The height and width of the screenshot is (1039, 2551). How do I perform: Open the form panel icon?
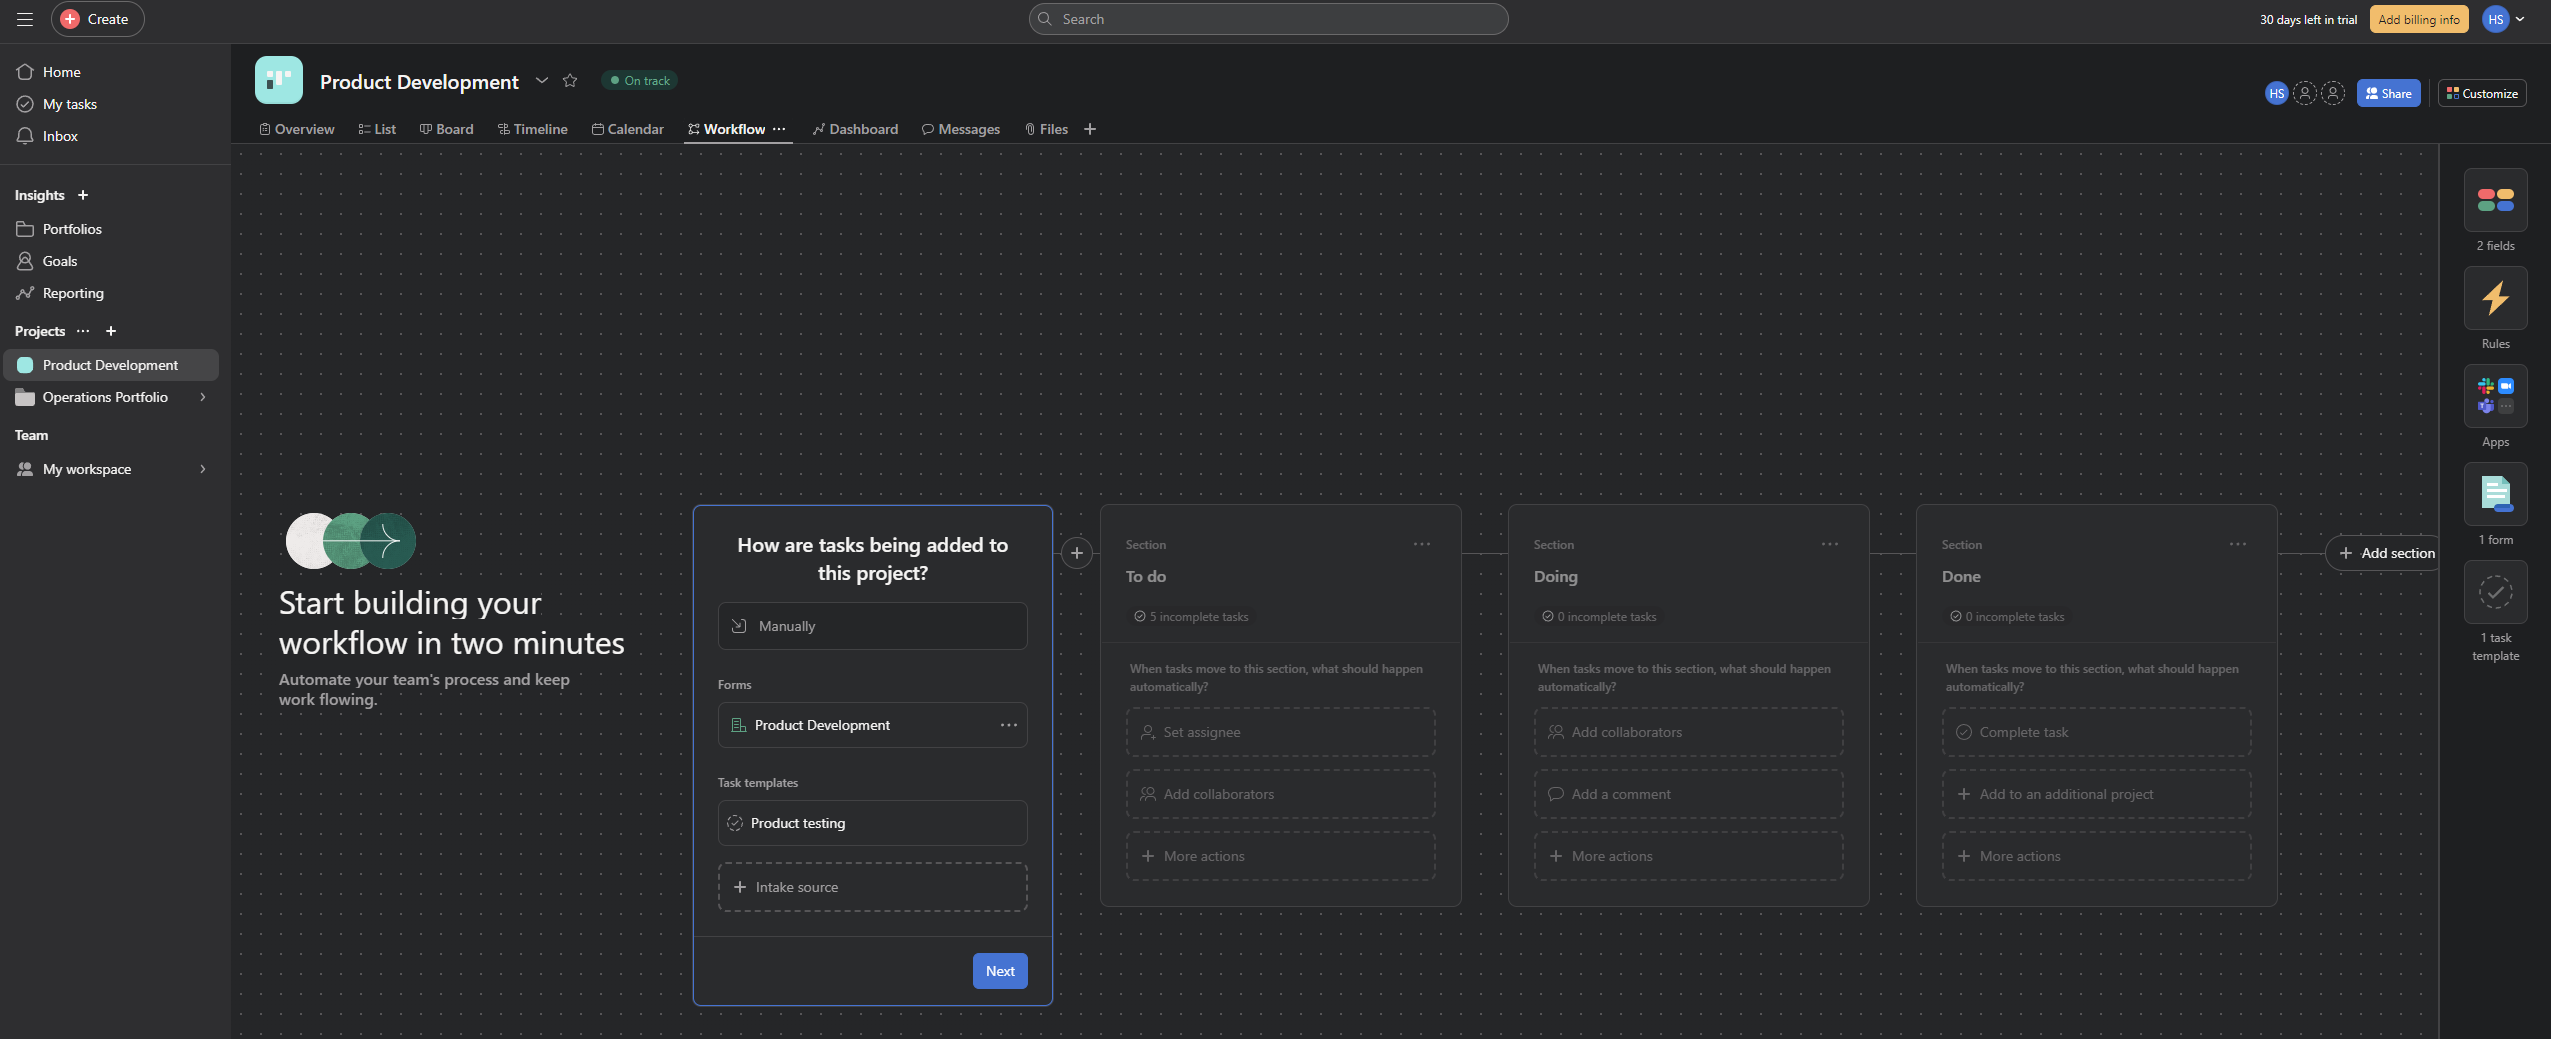pyautogui.click(x=2495, y=495)
